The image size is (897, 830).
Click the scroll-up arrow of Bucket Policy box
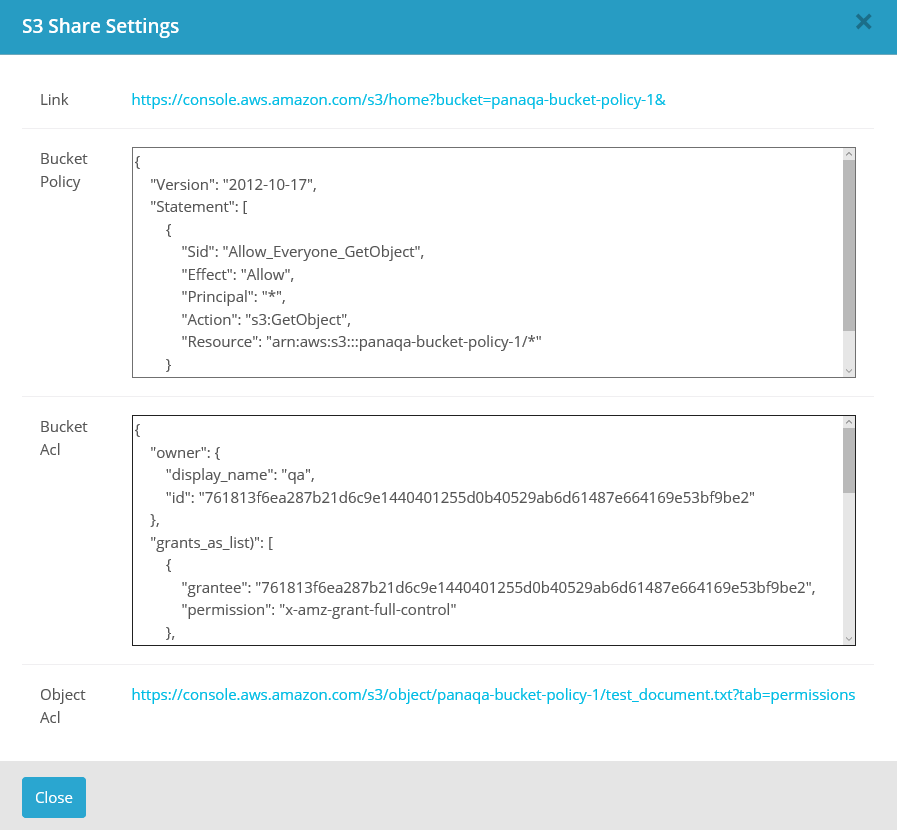848,156
